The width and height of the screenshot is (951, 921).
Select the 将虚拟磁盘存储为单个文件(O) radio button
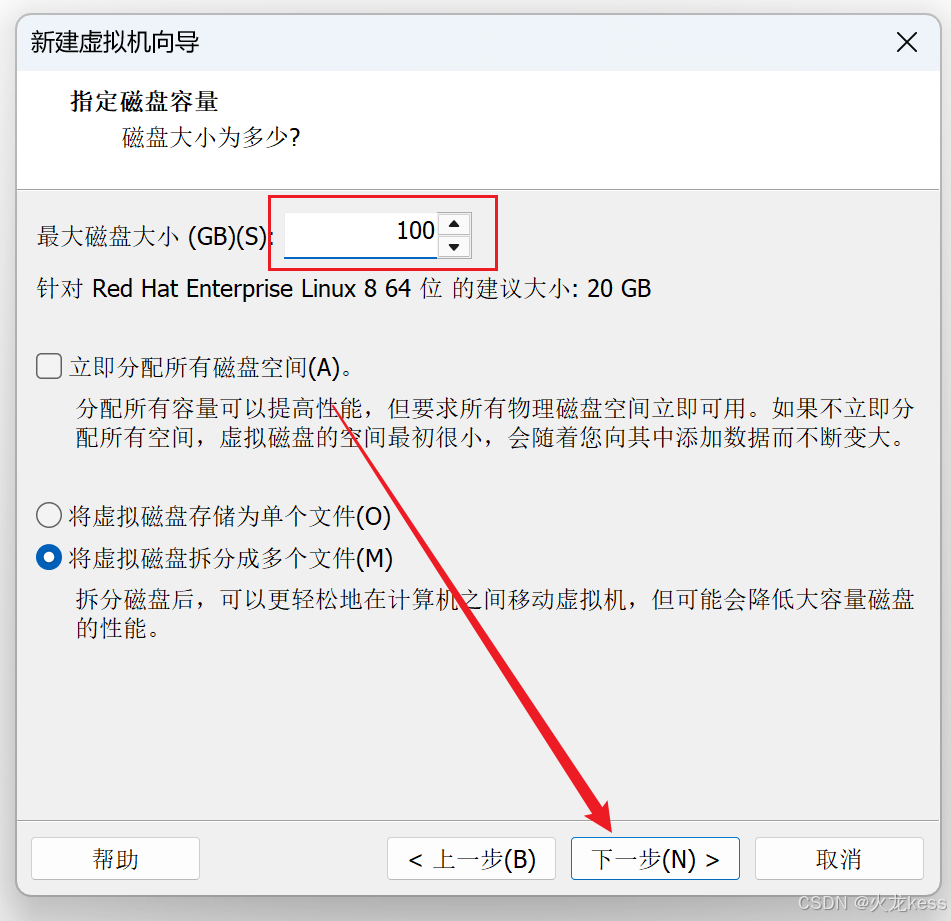click(x=49, y=515)
